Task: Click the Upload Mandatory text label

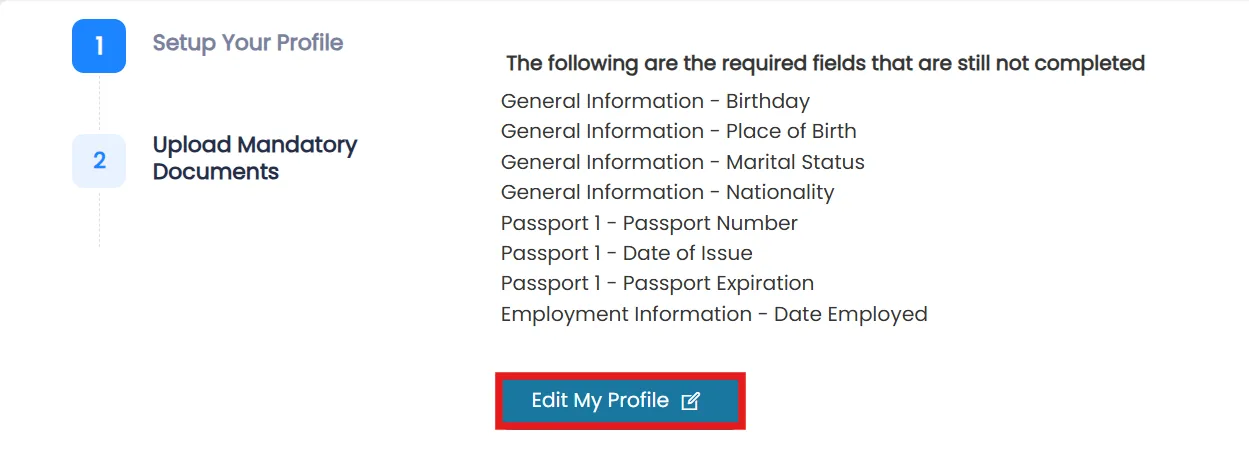Action: pos(255,145)
